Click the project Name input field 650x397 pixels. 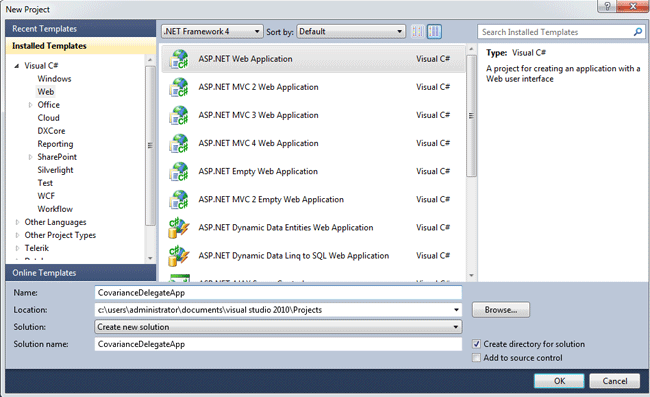point(278,293)
